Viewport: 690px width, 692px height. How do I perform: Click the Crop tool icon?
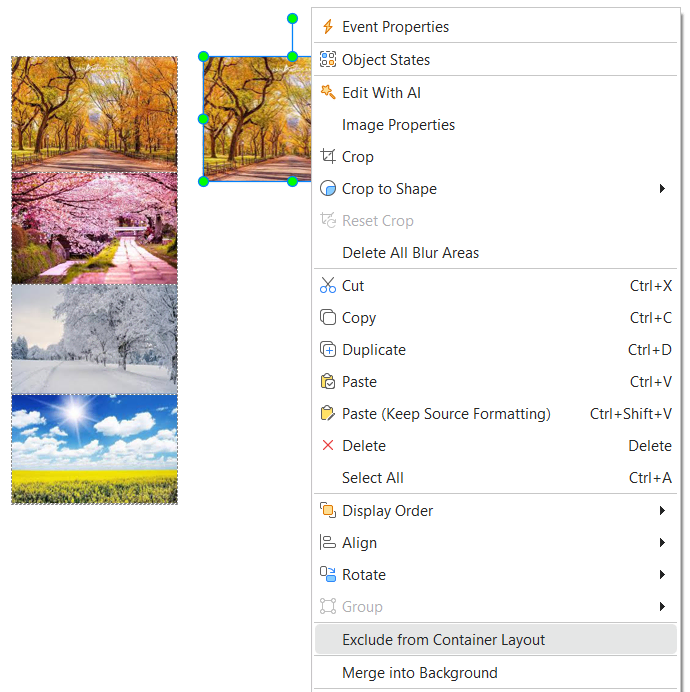pos(328,157)
